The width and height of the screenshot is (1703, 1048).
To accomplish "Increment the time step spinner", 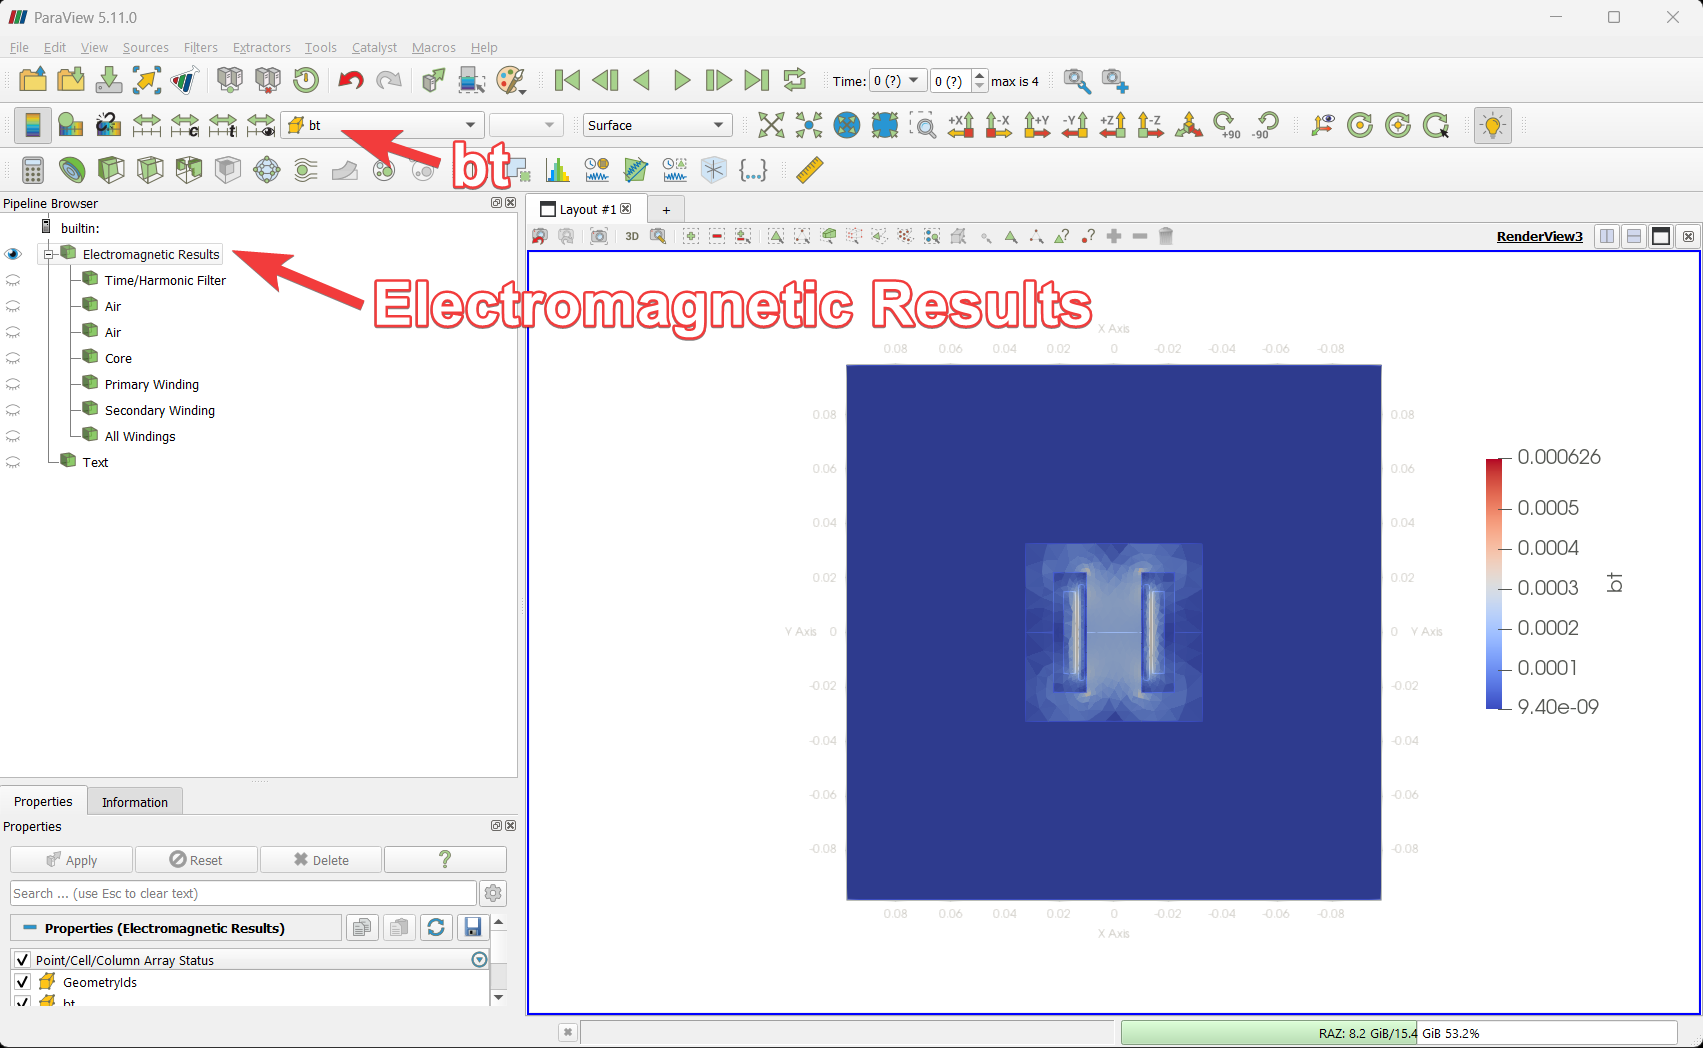I will point(980,76).
